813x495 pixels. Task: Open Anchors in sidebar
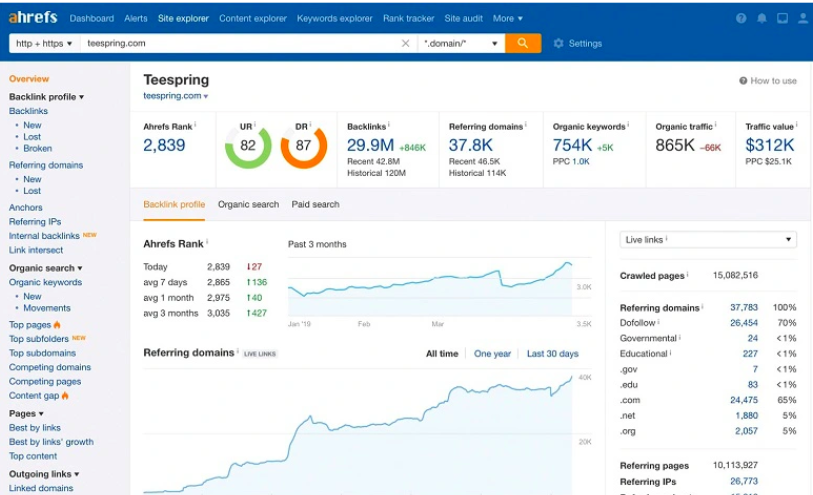click(x=25, y=207)
